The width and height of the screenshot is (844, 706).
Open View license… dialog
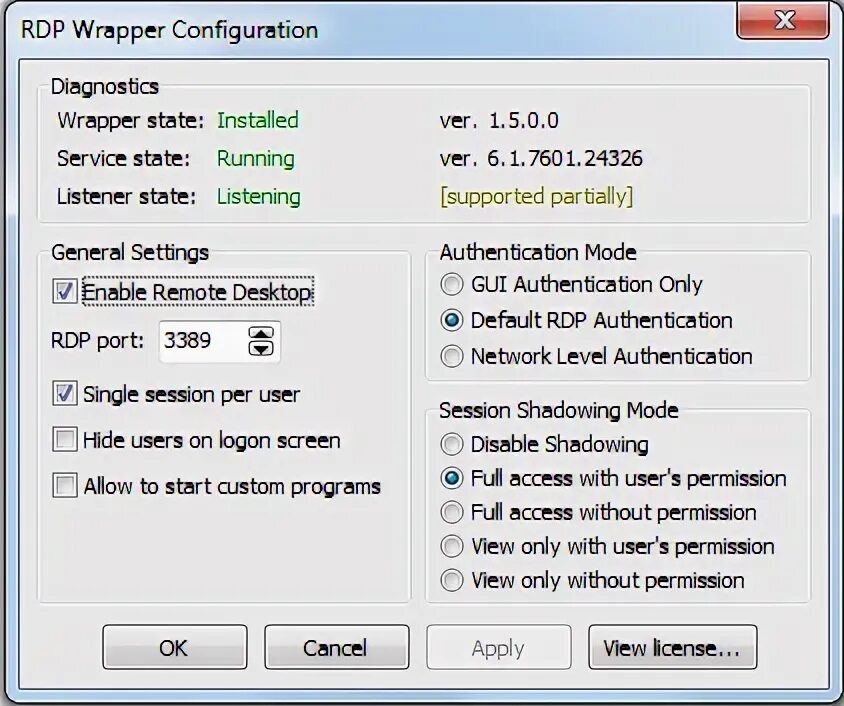point(672,647)
